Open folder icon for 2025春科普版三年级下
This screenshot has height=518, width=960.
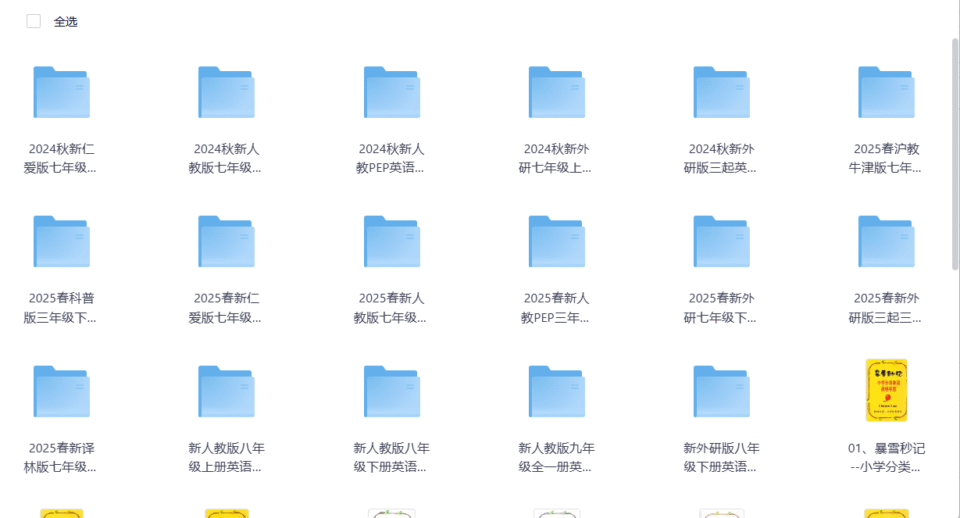pos(61,241)
